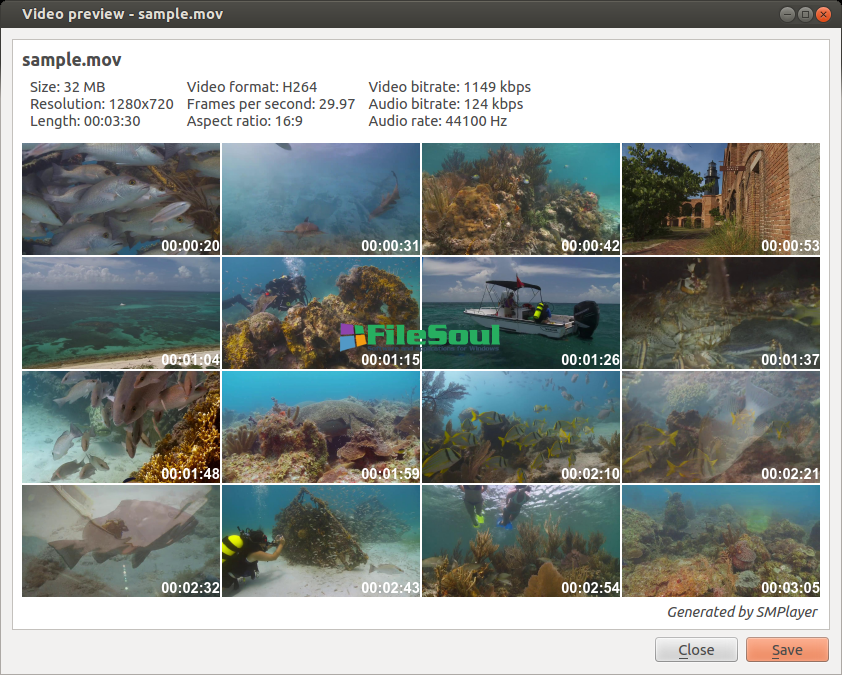
Task: Select the stingray thumbnail at 00:02:32
Action: 121,541
